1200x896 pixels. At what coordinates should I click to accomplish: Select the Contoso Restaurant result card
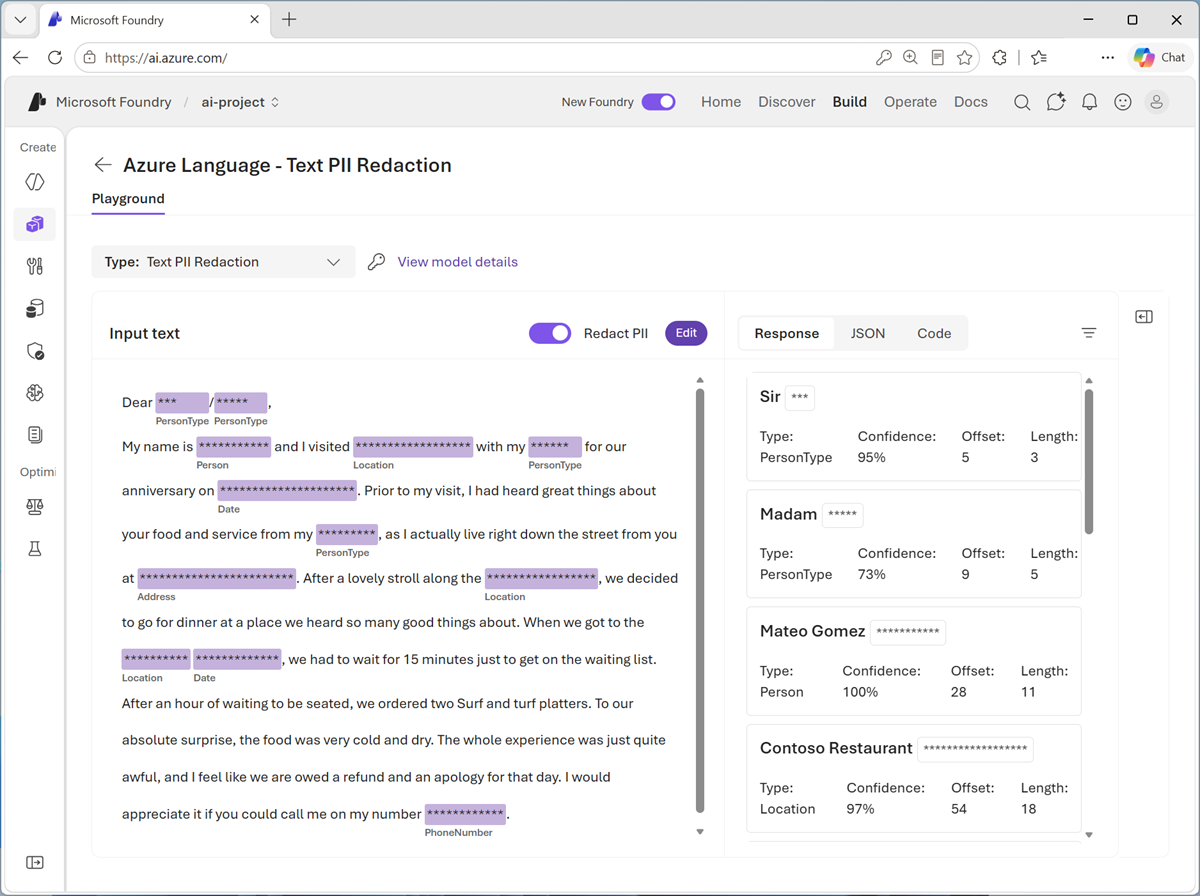pyautogui.click(x=914, y=778)
